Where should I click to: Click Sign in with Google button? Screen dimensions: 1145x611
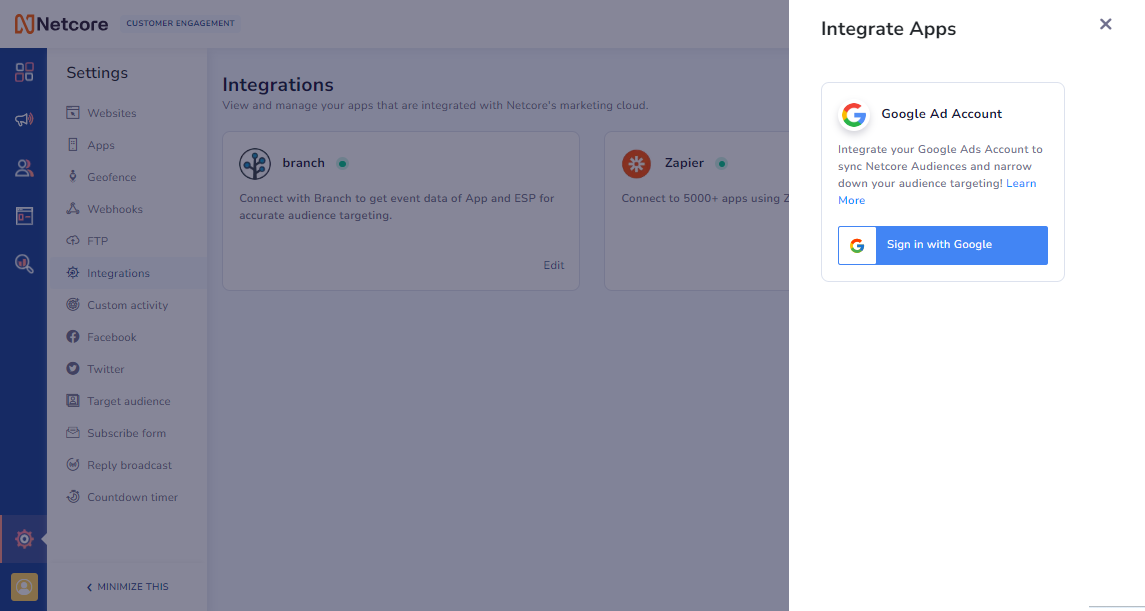(943, 245)
